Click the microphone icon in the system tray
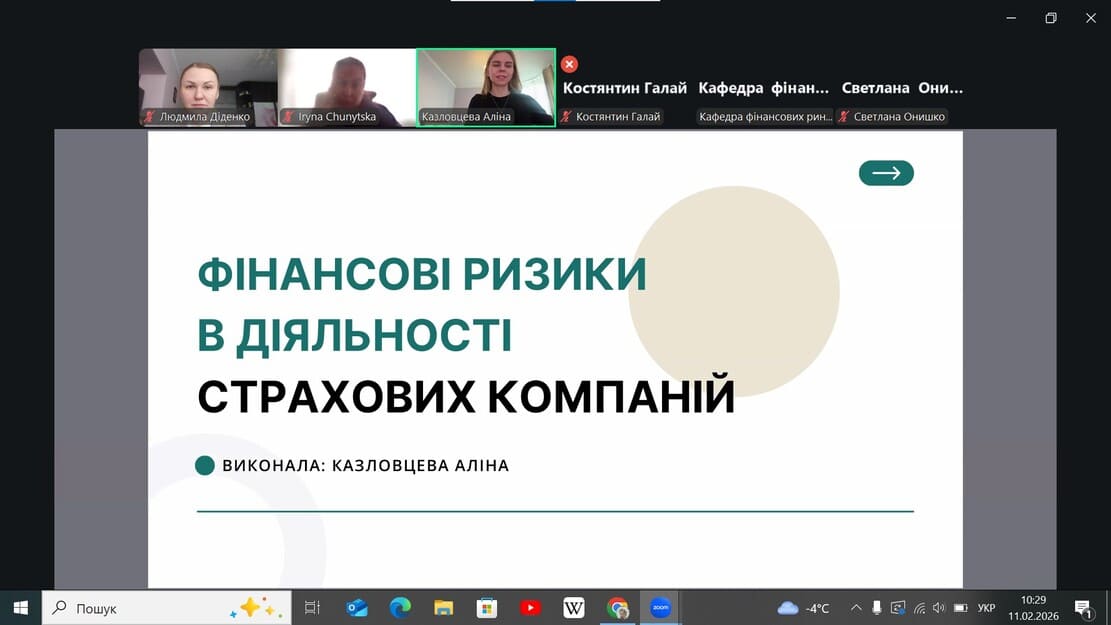 click(877, 607)
